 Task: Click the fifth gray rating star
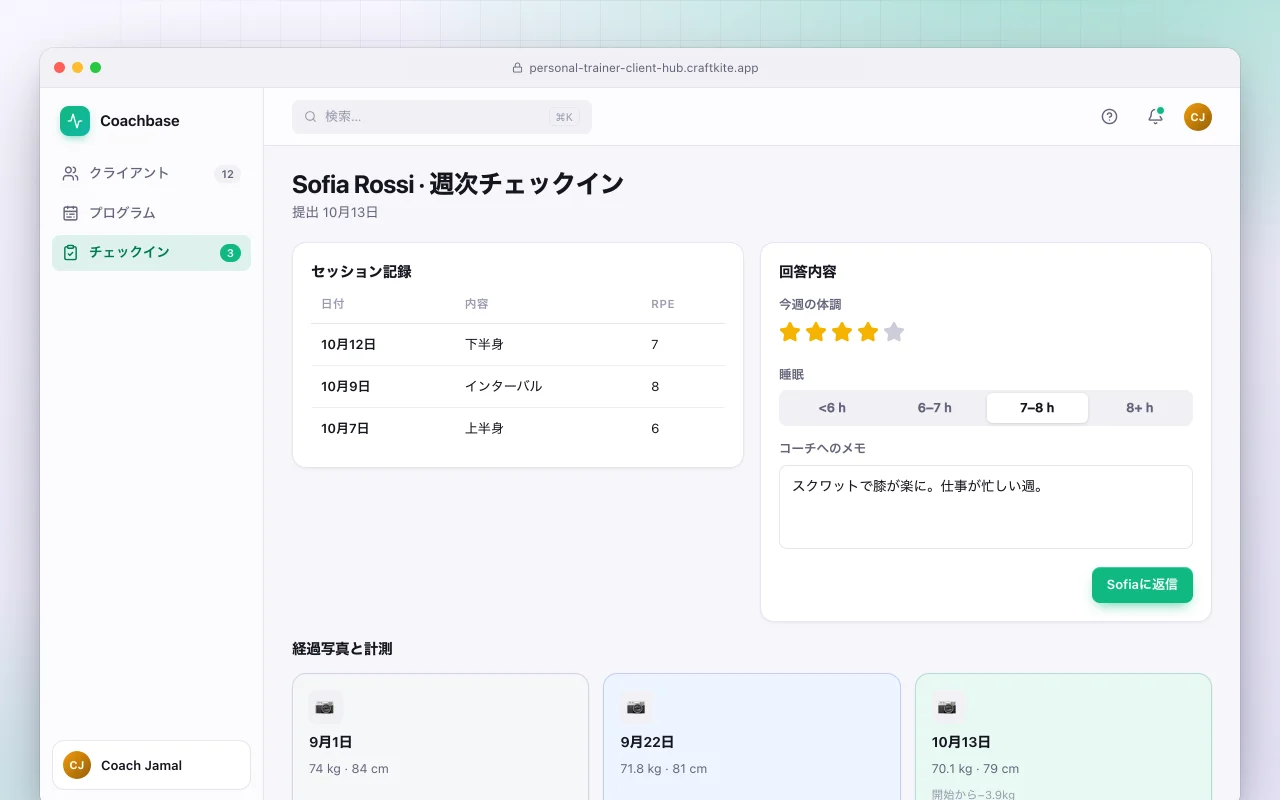pos(894,332)
